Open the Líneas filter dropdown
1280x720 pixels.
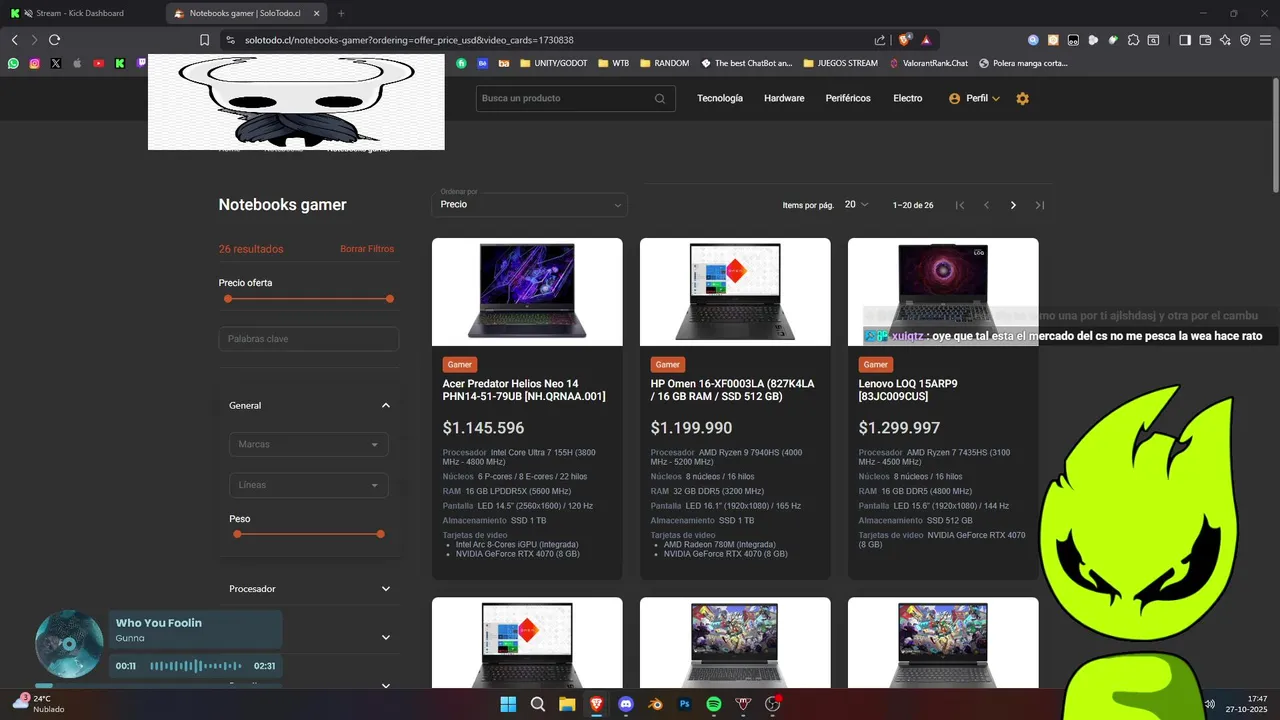pos(308,485)
